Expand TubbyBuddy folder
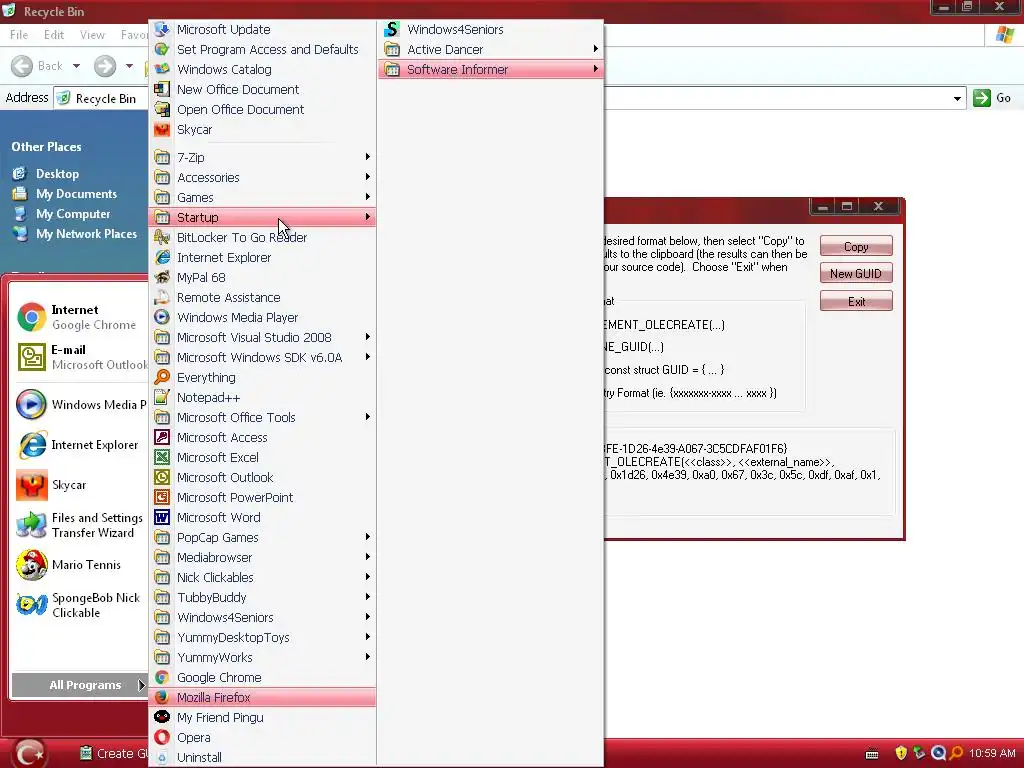The height and width of the screenshot is (768, 1024). pyautogui.click(x=263, y=598)
